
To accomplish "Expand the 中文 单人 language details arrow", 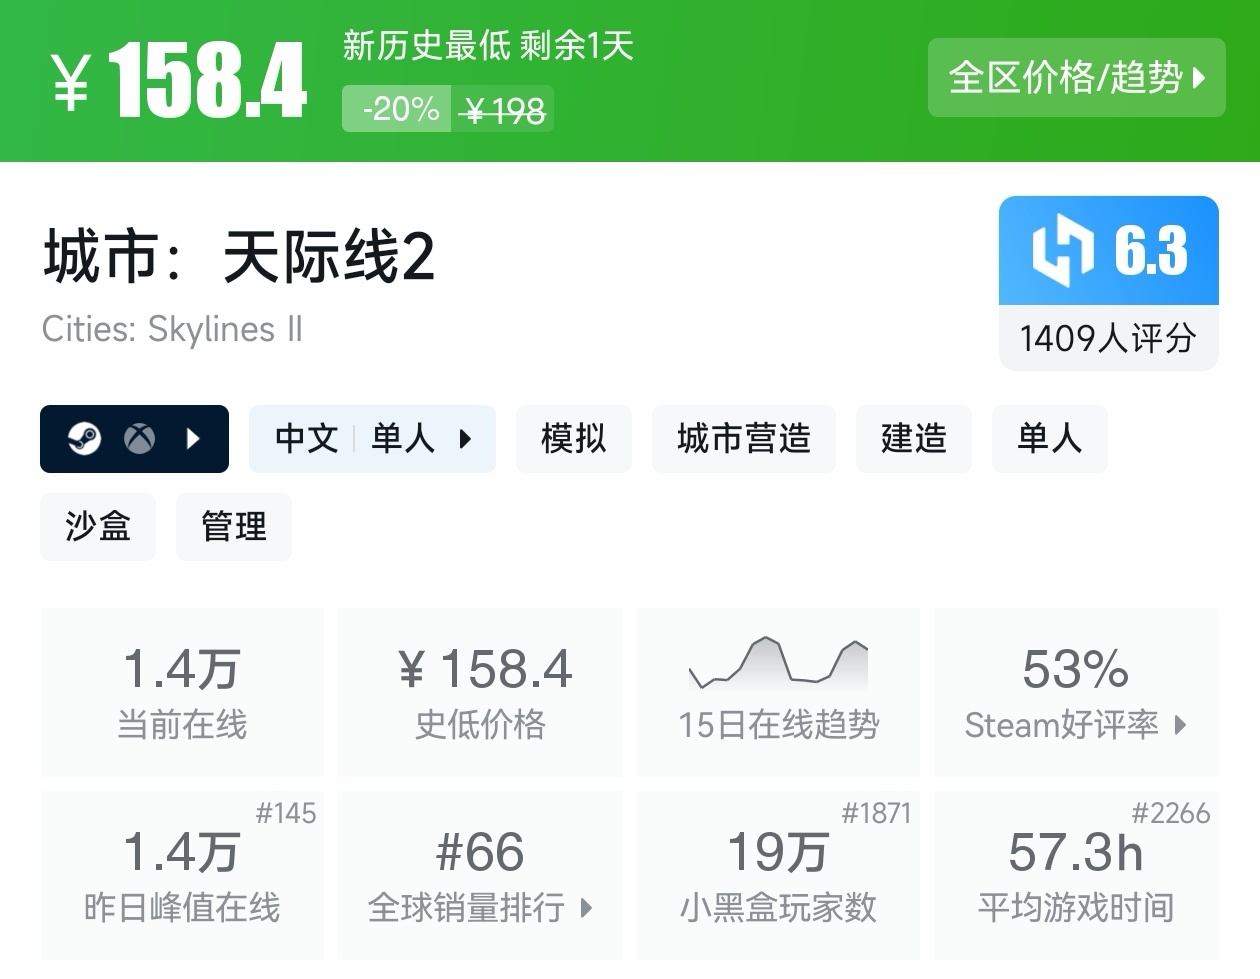I will 465,438.
